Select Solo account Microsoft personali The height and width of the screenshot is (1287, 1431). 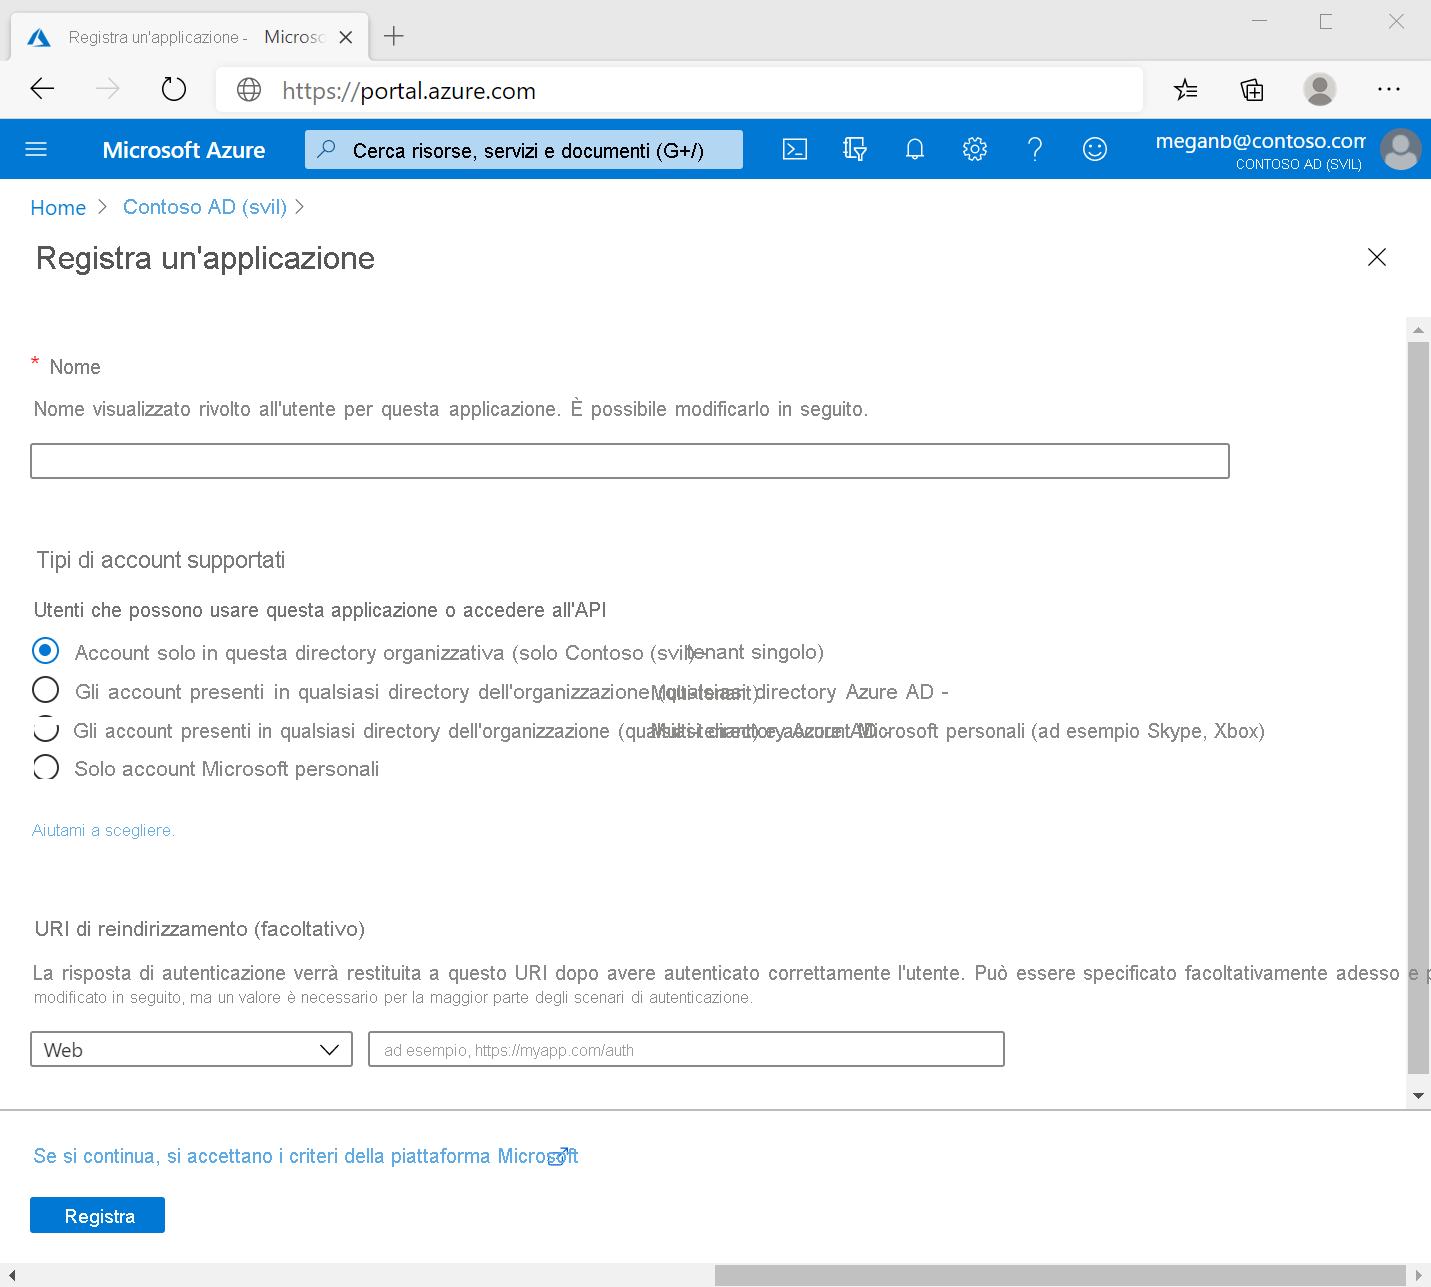coord(45,767)
